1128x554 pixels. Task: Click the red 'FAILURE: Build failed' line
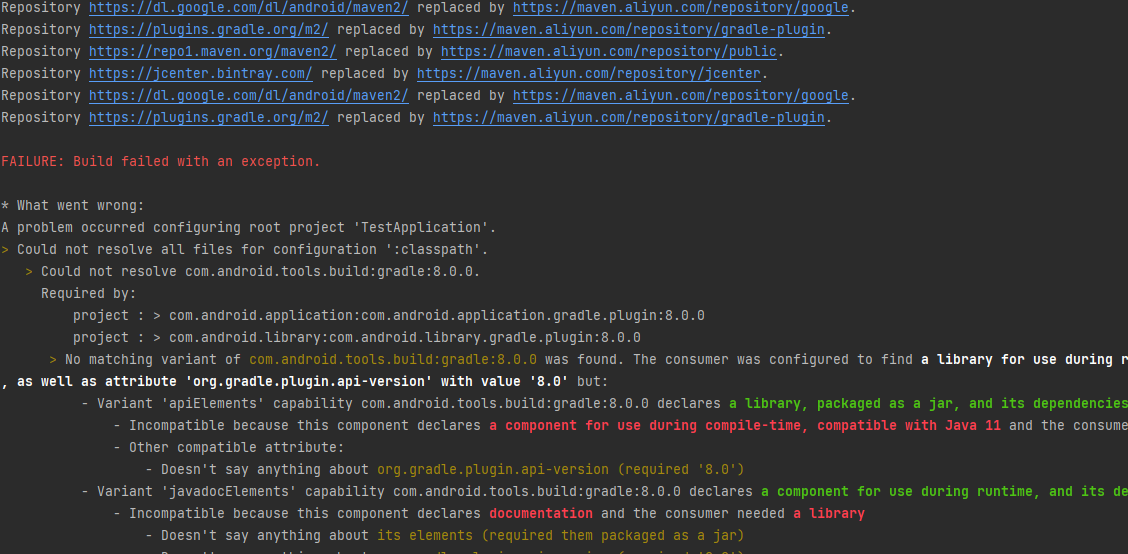[161, 161]
